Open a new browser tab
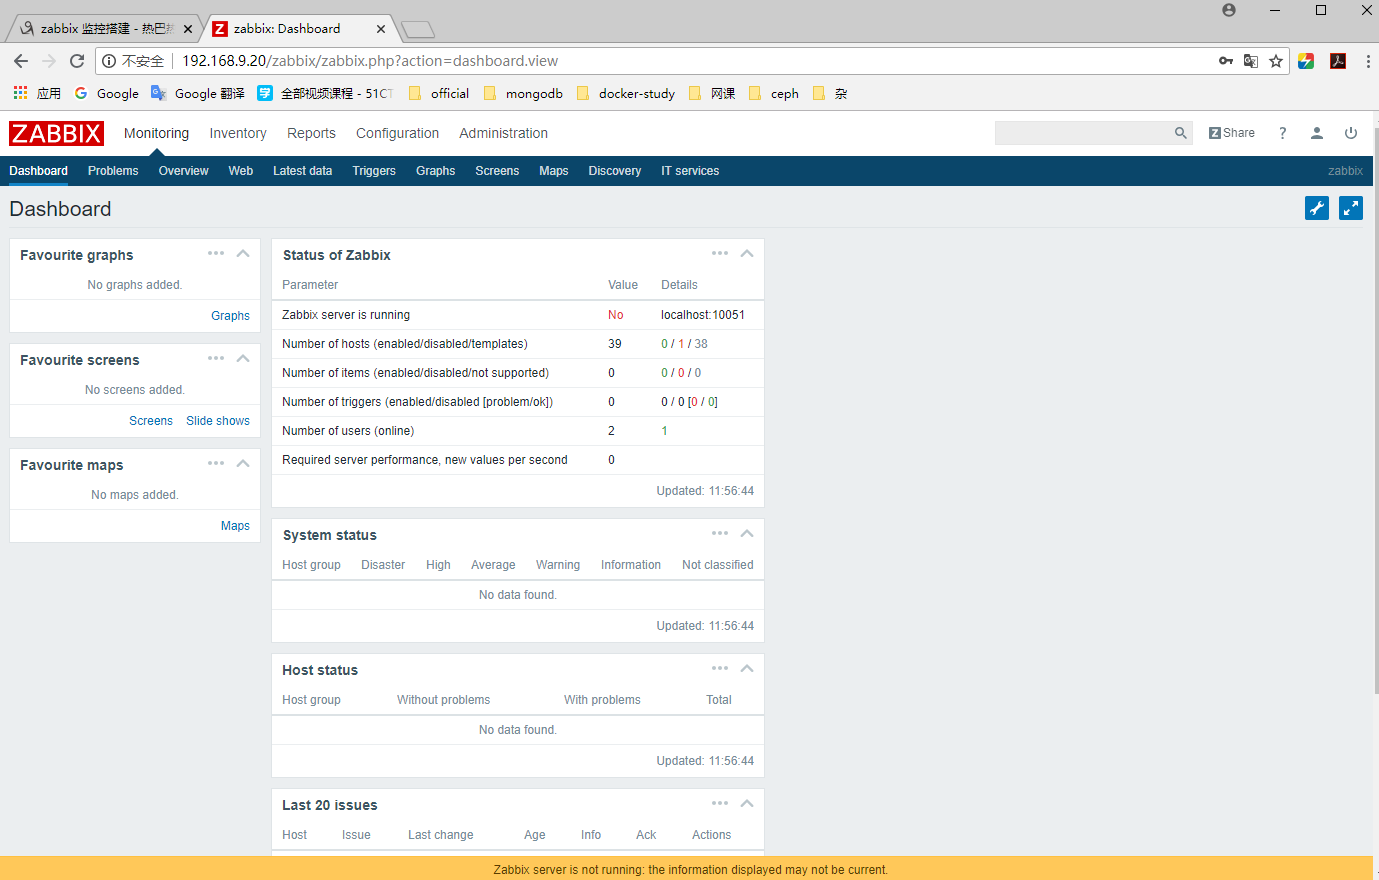This screenshot has width=1379, height=880. click(x=418, y=29)
